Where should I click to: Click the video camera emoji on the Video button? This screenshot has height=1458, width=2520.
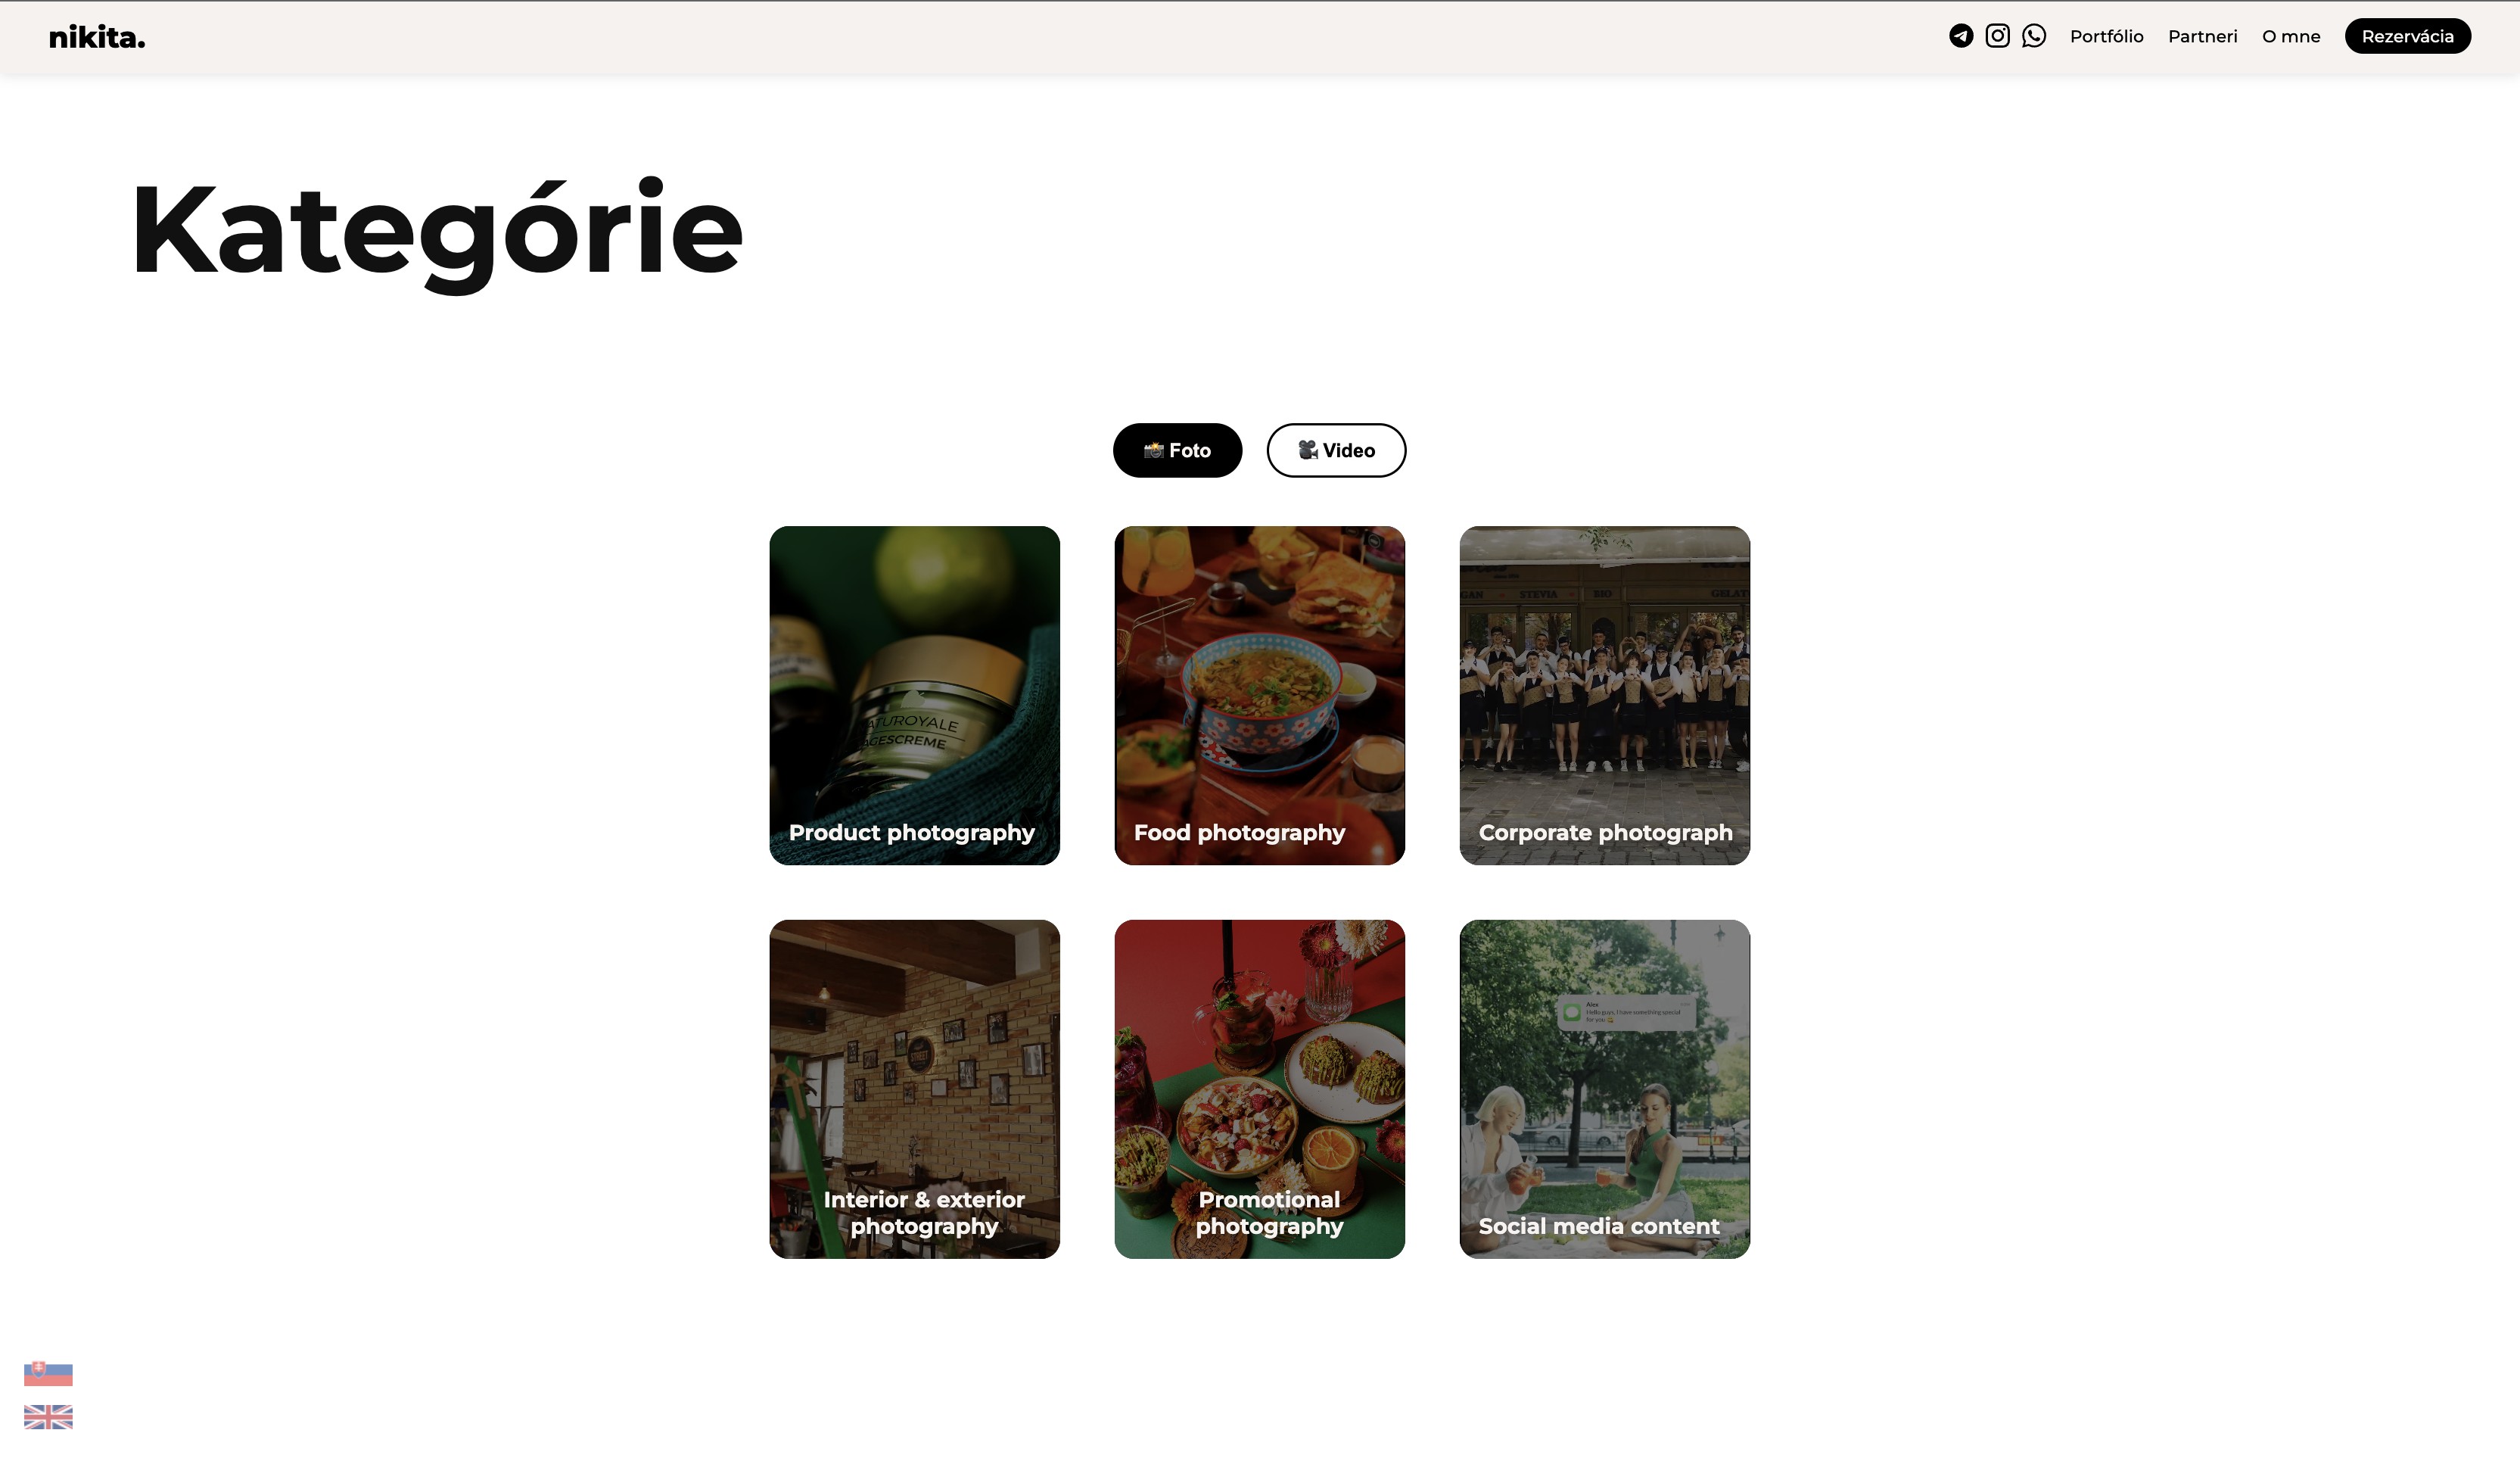tap(1308, 450)
